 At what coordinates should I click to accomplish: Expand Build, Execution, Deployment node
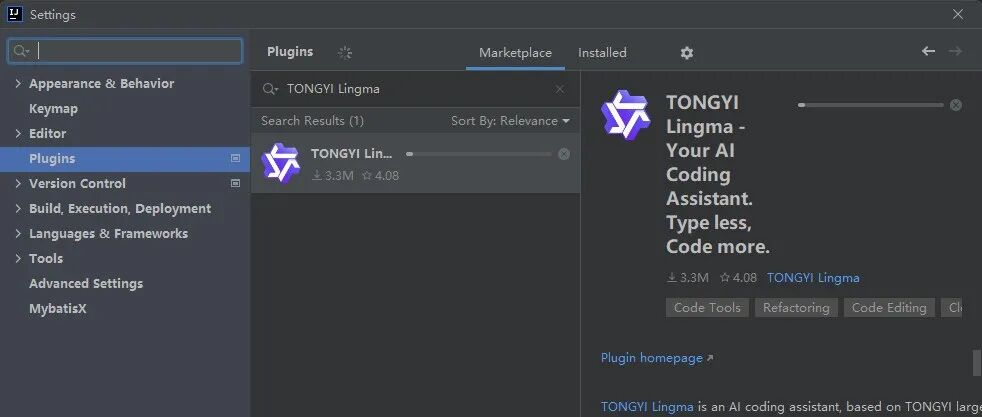click(18, 208)
